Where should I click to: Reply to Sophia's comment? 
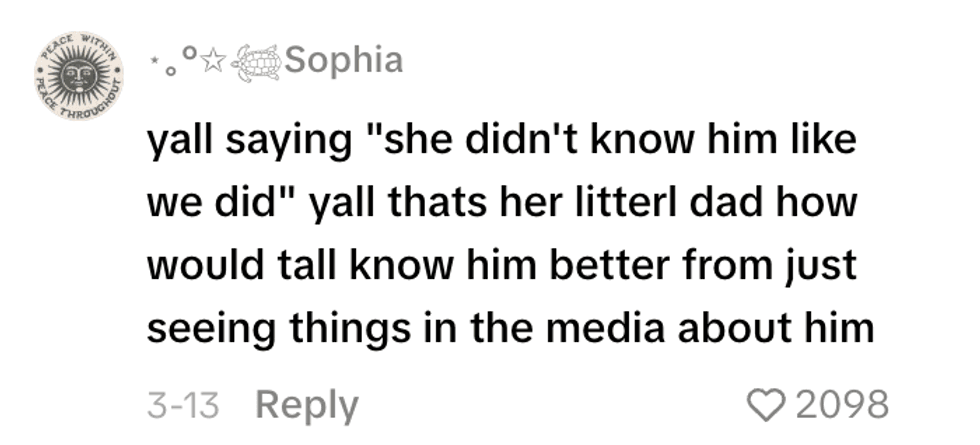[307, 405]
